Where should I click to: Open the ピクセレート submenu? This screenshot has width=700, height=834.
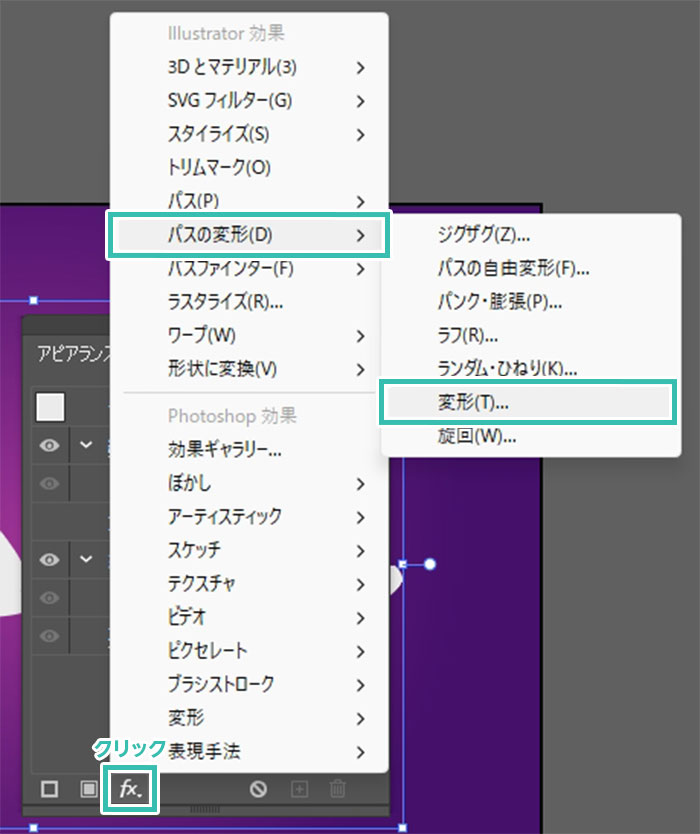tap(249, 651)
